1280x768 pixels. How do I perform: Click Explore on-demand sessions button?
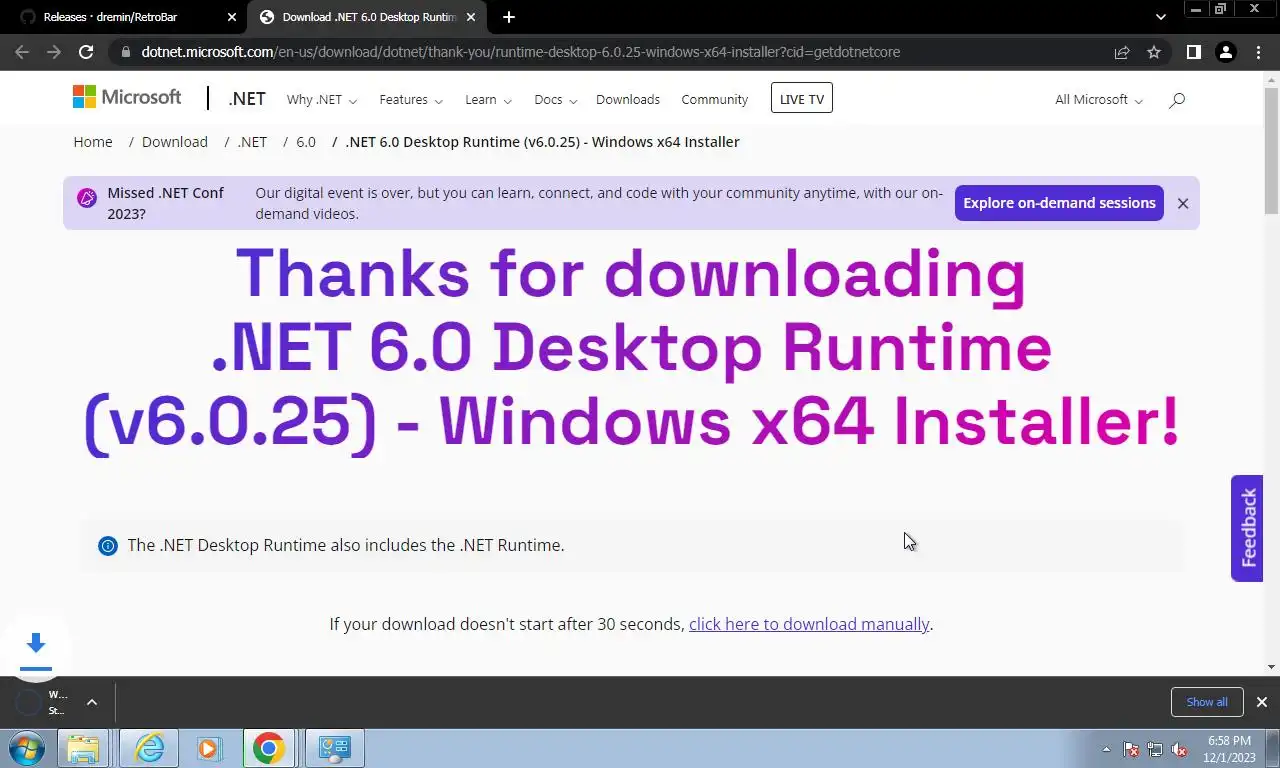click(x=1059, y=203)
